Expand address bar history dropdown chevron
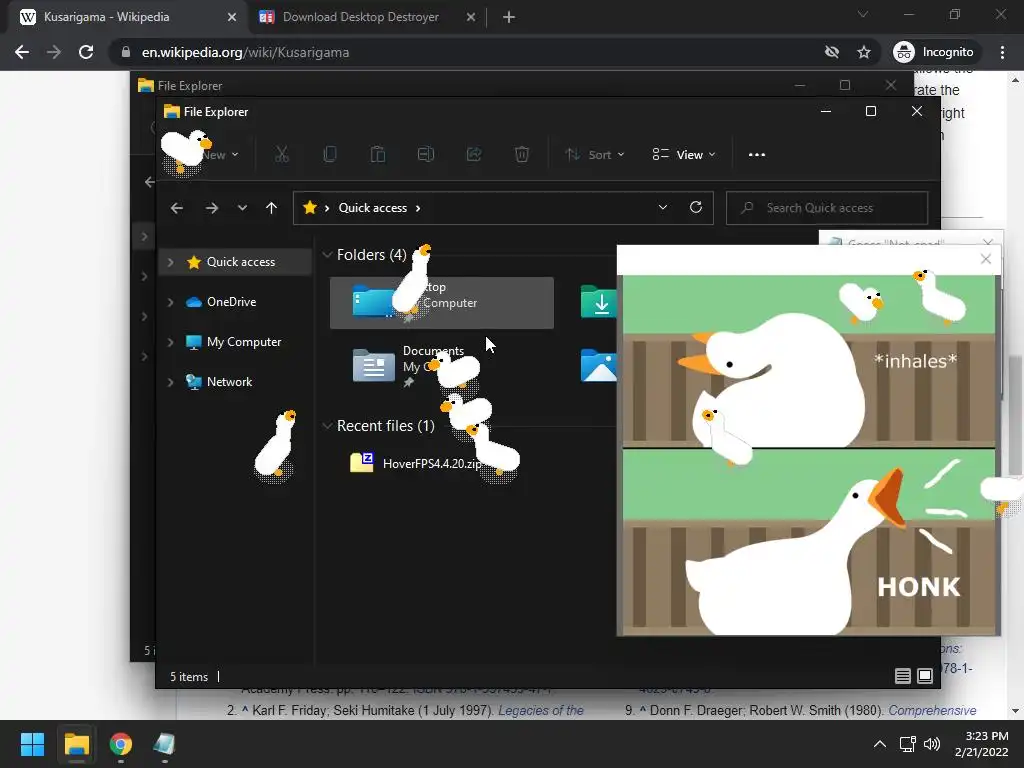The height and width of the screenshot is (768, 1024). [662, 207]
